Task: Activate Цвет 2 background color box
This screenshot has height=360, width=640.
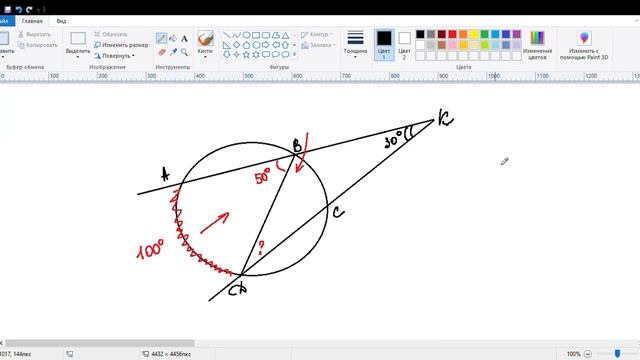Action: (404, 45)
